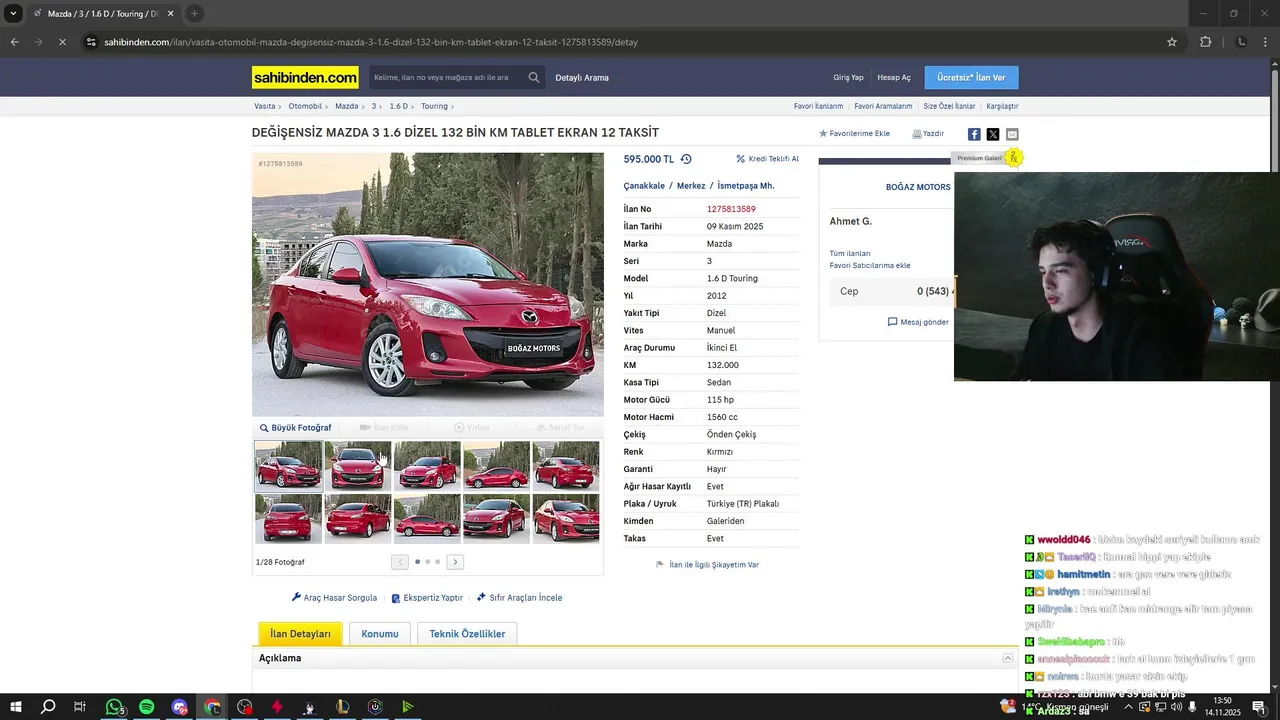This screenshot has width=1280, height=720.
Task: Open Windows Start menu
Action: [16, 707]
